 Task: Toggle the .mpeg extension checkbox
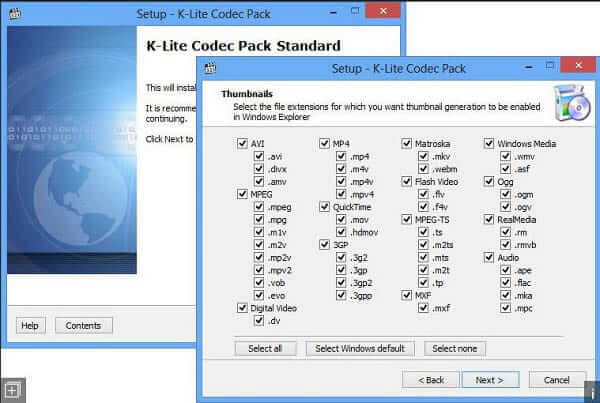coord(259,207)
